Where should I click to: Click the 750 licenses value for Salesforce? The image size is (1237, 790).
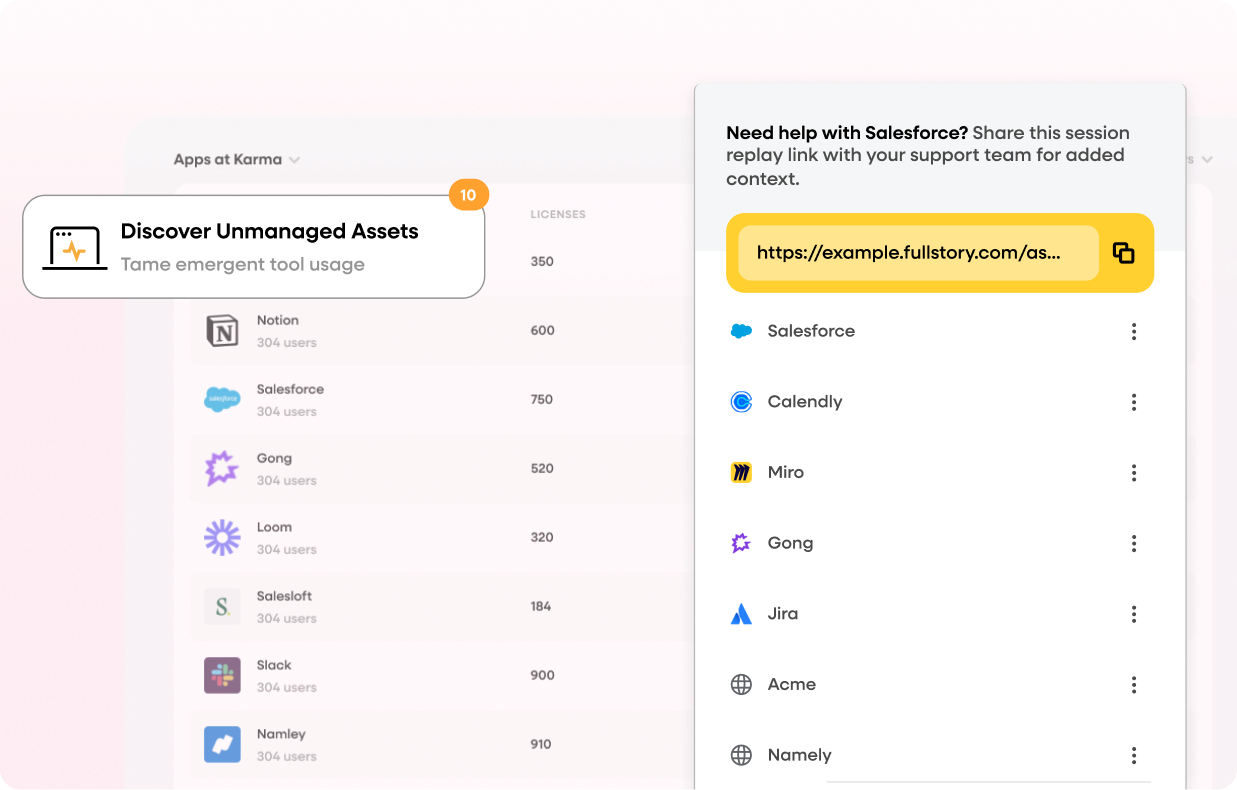click(x=542, y=400)
